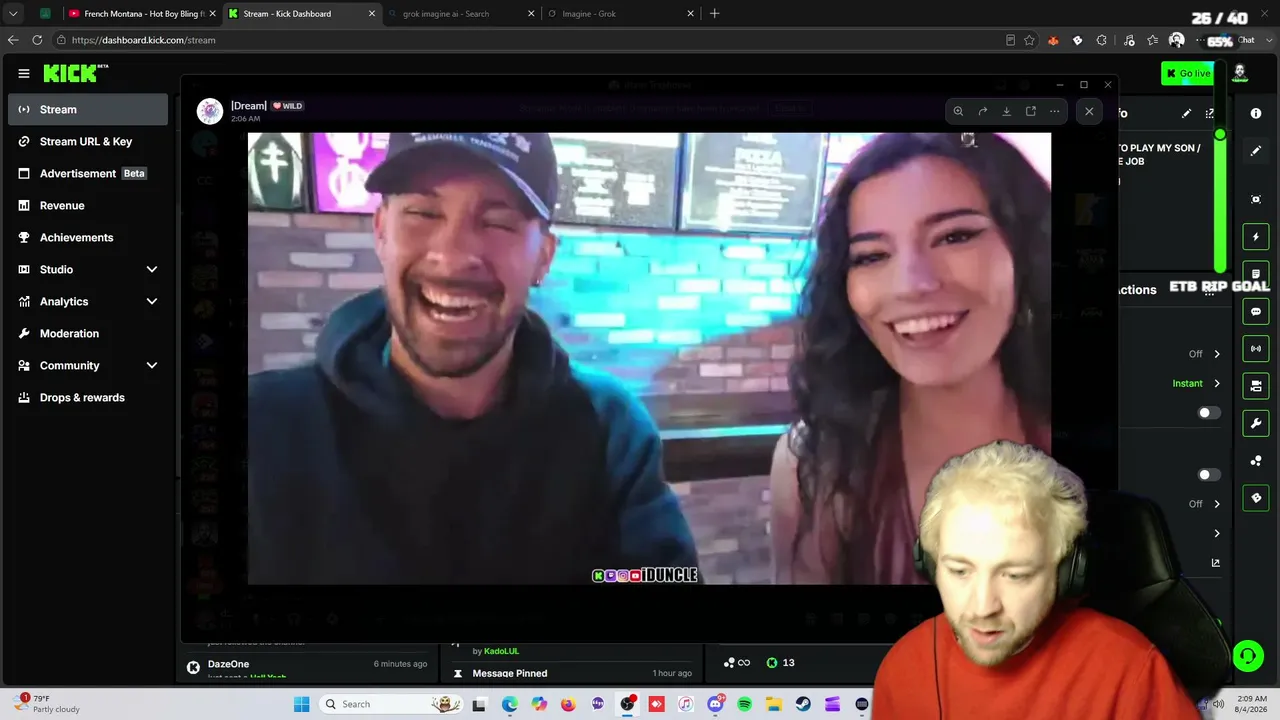Click the green vertical volume slider handle

[1220, 134]
